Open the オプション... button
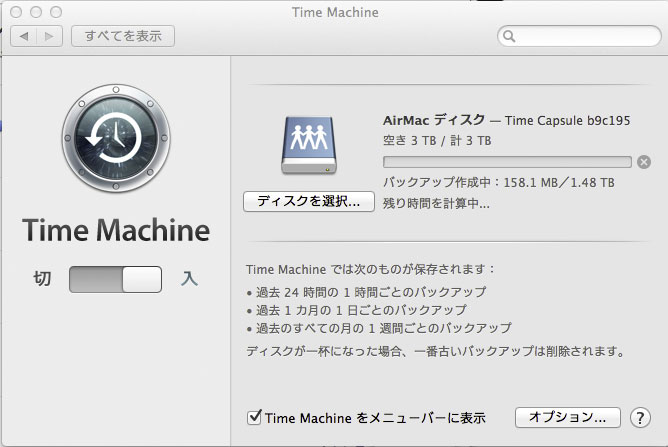The height and width of the screenshot is (447, 668). pyautogui.click(x=567, y=417)
